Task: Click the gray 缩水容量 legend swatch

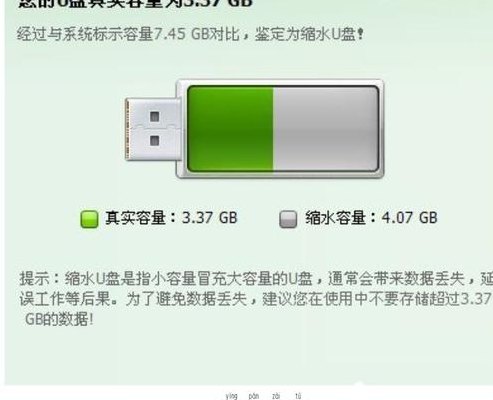Action: tap(288, 219)
